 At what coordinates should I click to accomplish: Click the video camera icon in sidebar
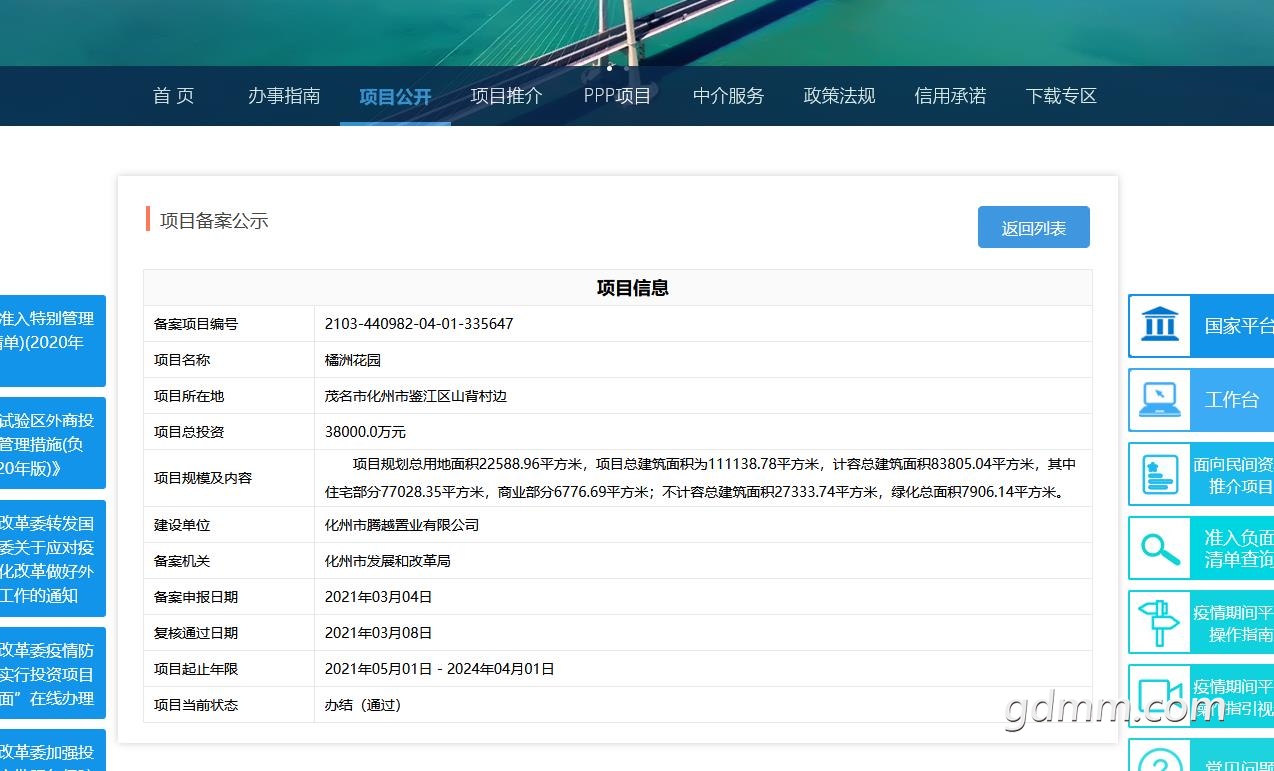[1160, 695]
